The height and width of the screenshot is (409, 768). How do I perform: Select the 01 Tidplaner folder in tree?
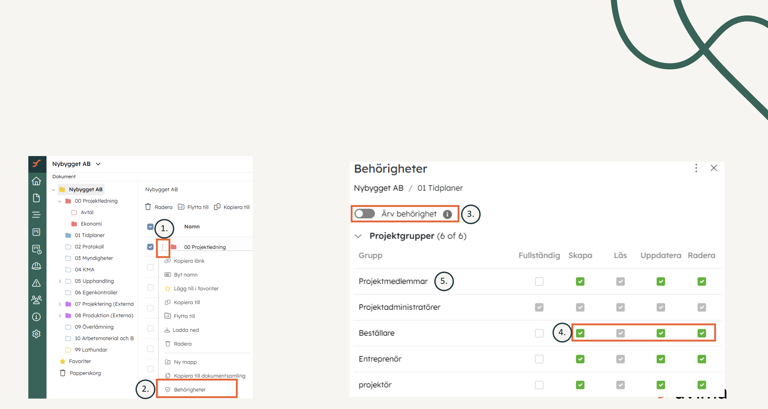[89, 235]
